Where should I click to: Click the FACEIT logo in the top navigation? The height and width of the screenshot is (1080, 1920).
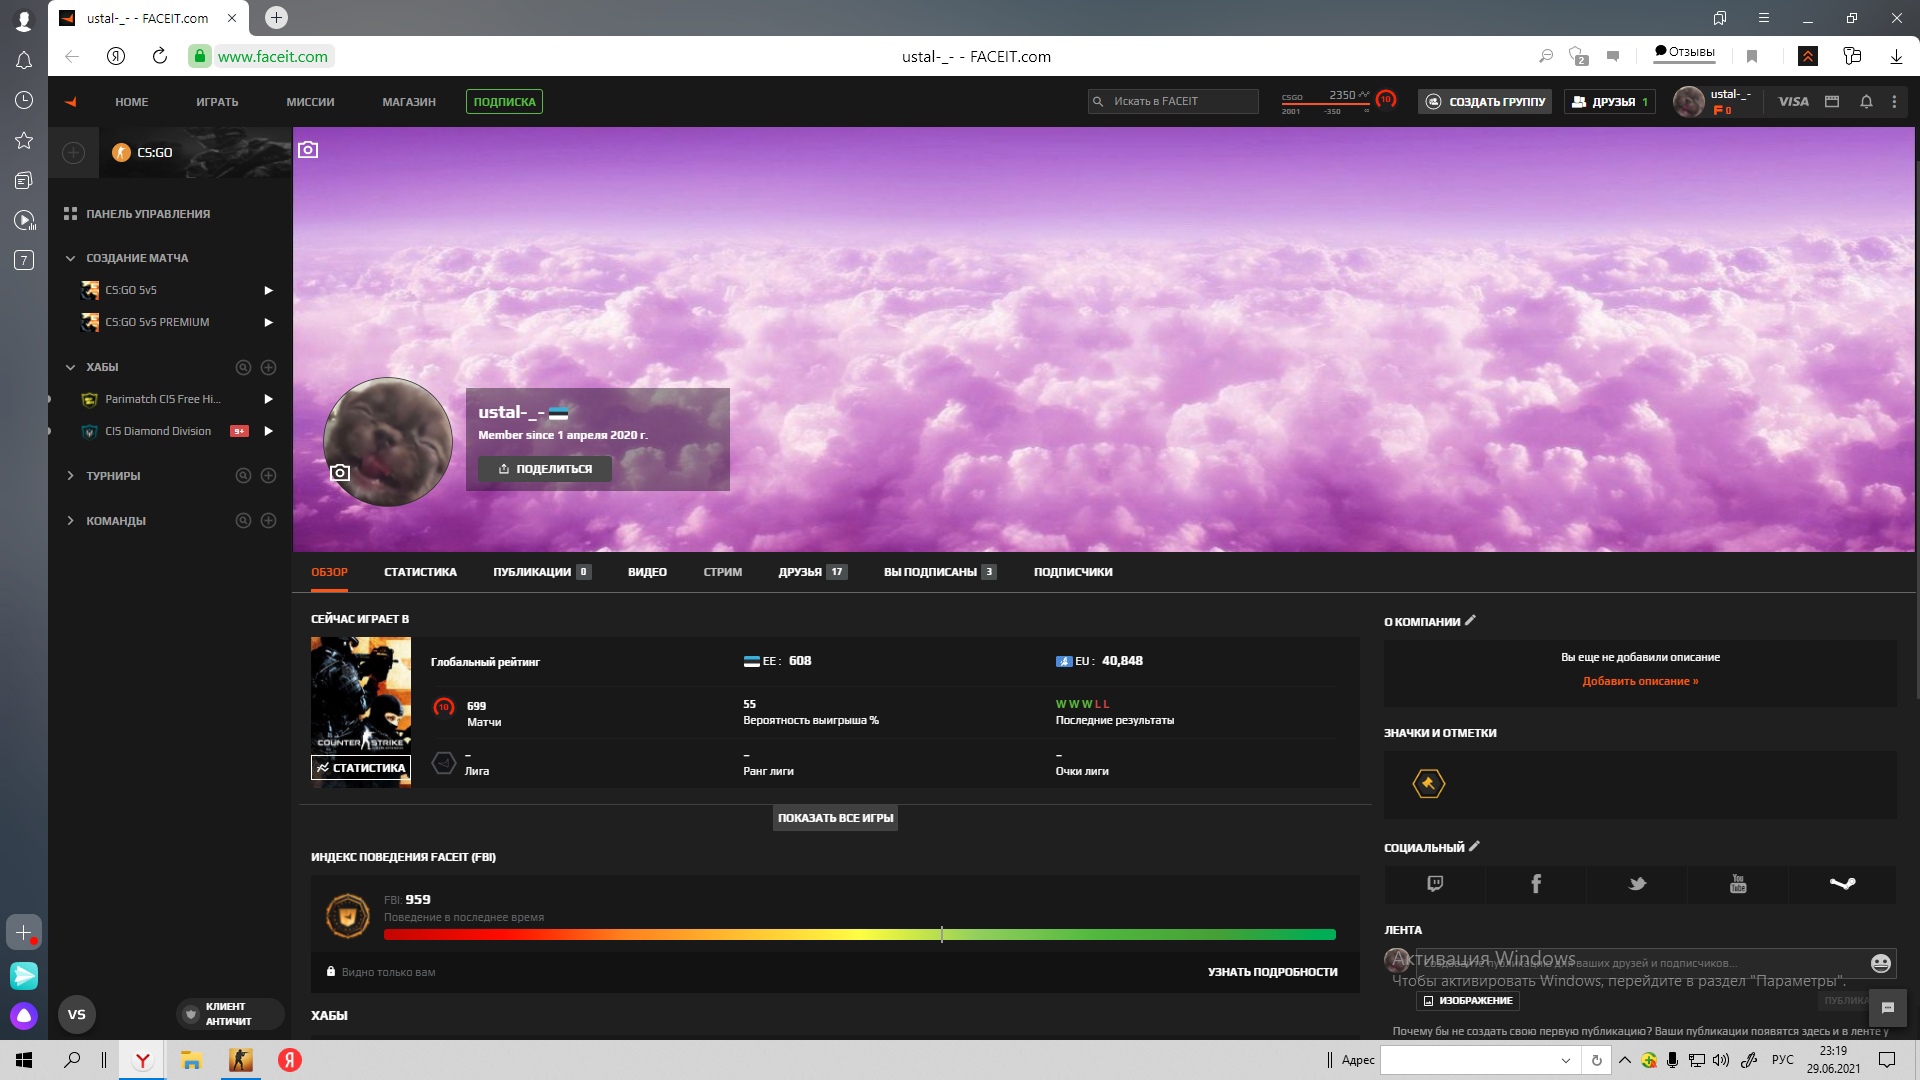point(71,101)
